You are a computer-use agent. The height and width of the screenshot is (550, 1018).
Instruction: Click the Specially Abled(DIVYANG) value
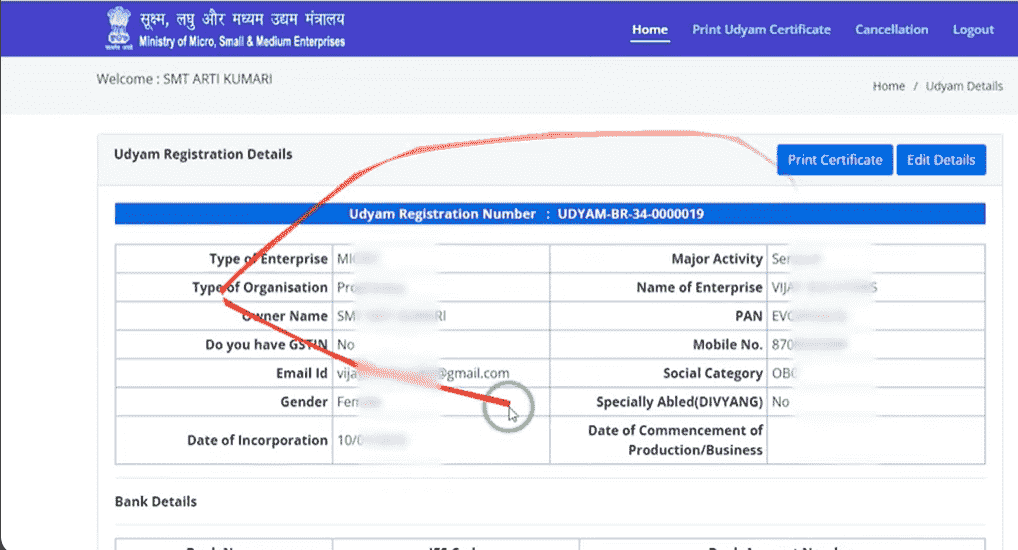(780, 402)
